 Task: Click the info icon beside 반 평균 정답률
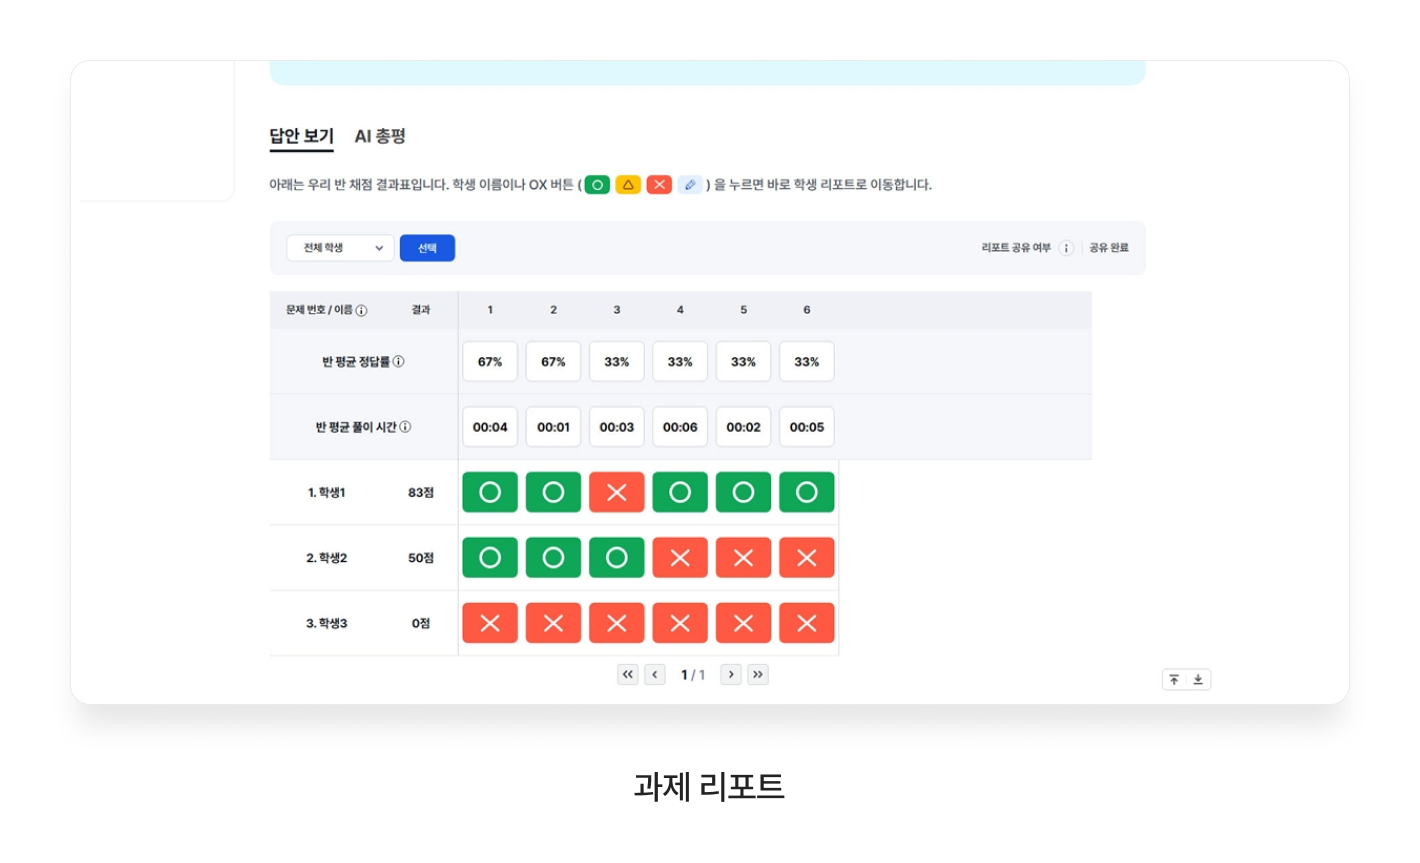tap(398, 362)
